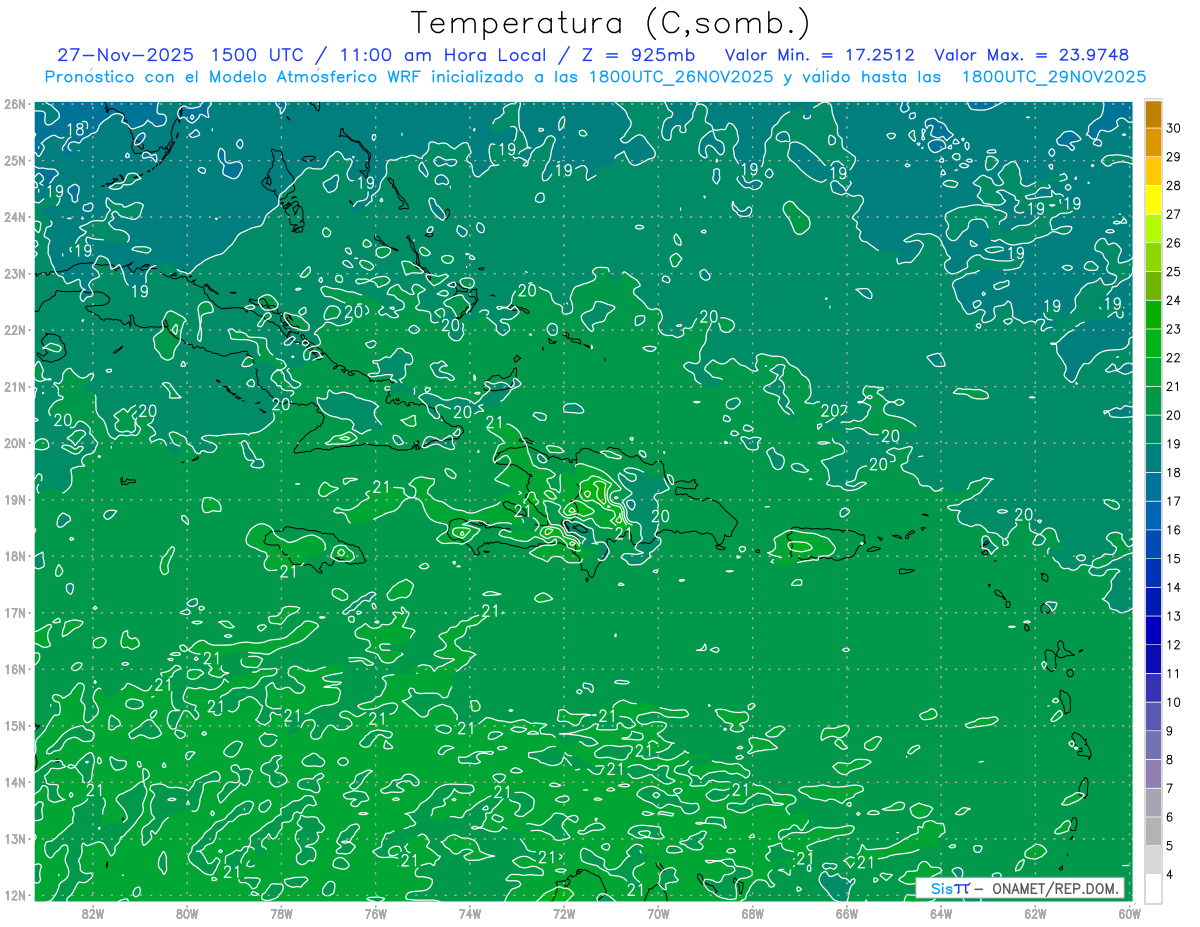Image resolution: width=1200 pixels, height=927 pixels.
Task: Click the colorbar legend value '14'
Action: coord(1174,588)
